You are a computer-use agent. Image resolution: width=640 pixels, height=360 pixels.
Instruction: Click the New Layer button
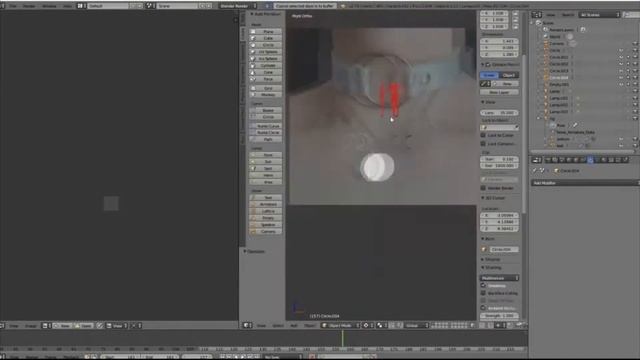tap(500, 92)
